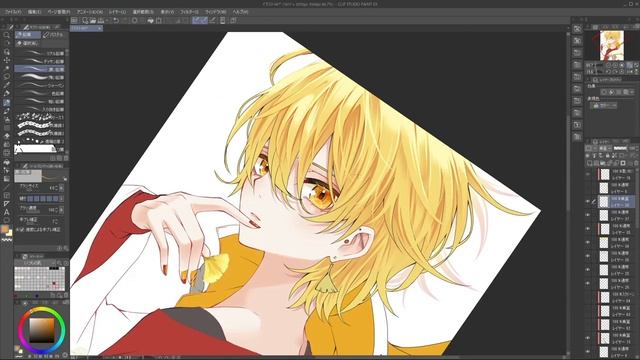
Task: Click the New canvas icon in command bar
Action: [85, 20]
